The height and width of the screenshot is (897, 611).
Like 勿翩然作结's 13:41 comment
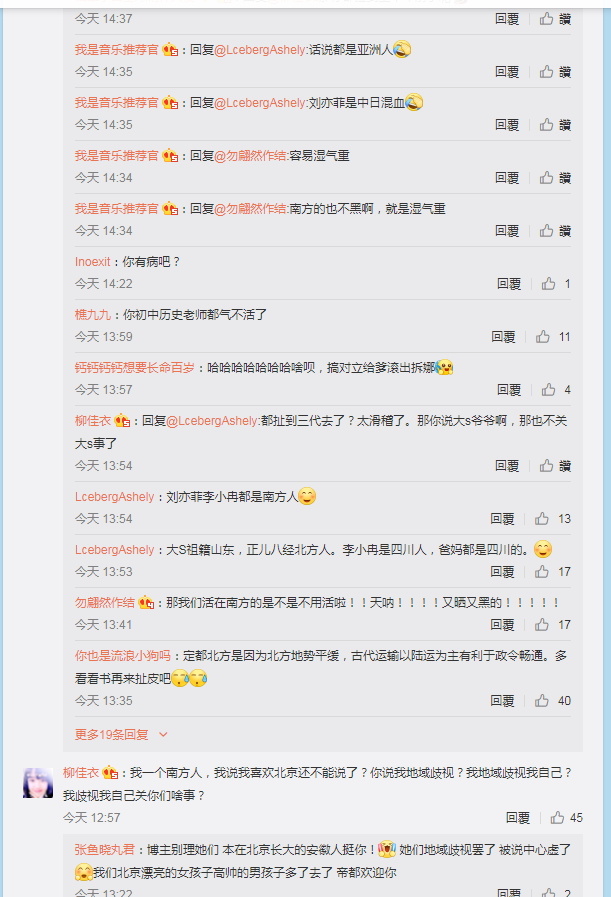pyautogui.click(x=542, y=625)
